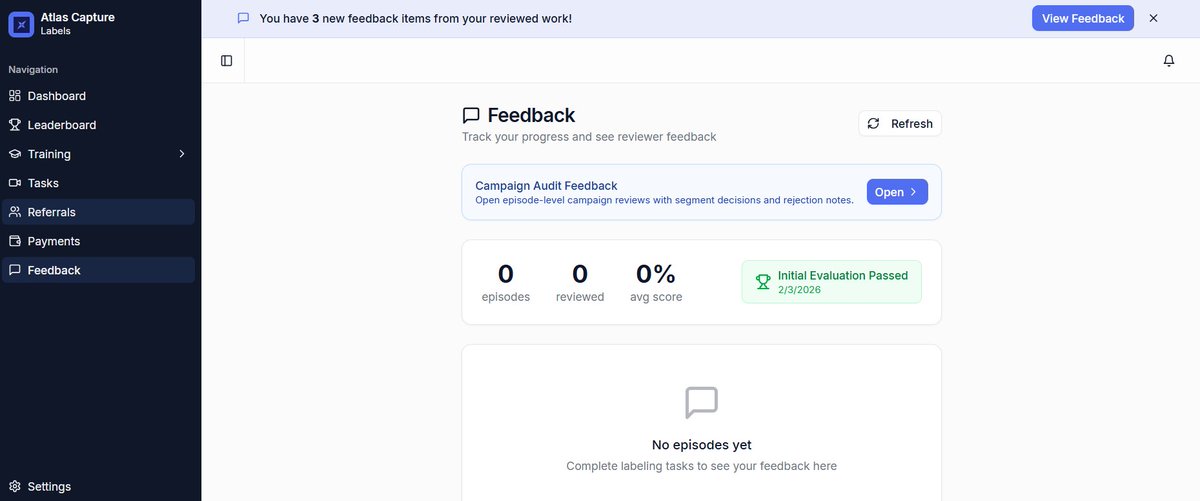The width and height of the screenshot is (1200, 501).
Task: Click the 0 reviewed stat
Action: [580, 282]
